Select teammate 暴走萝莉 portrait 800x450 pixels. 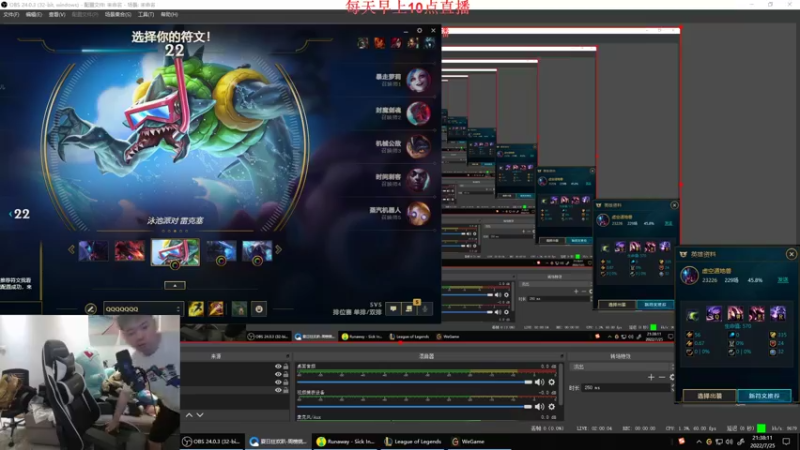418,80
